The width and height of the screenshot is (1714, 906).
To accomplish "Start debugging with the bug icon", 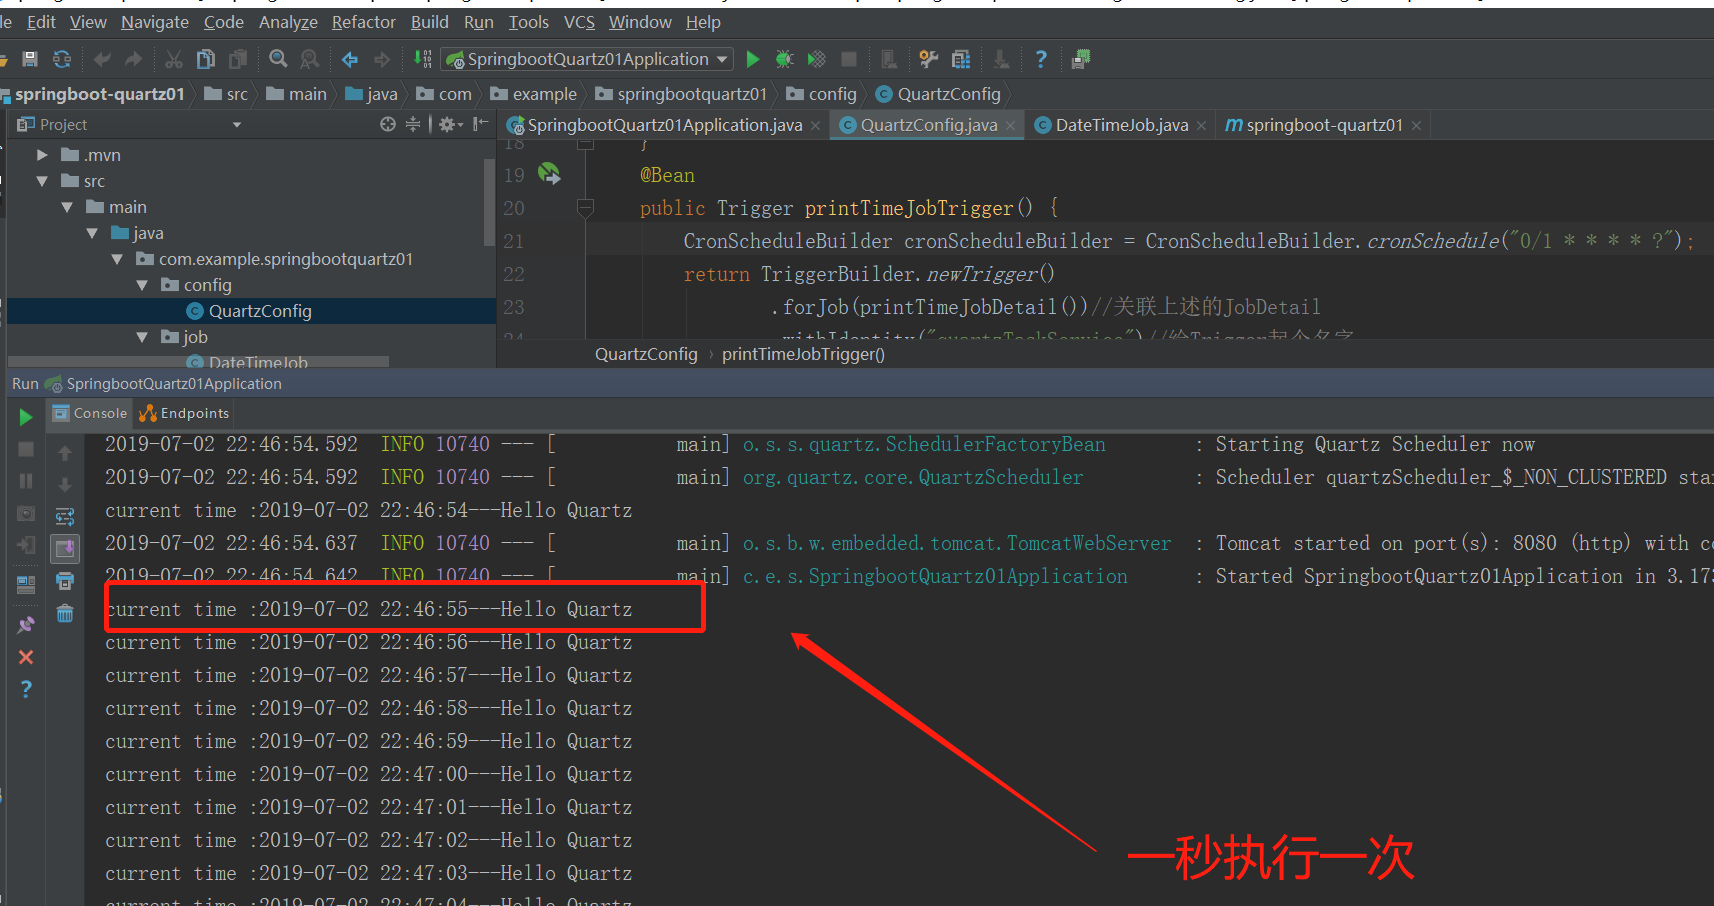I will point(784,59).
